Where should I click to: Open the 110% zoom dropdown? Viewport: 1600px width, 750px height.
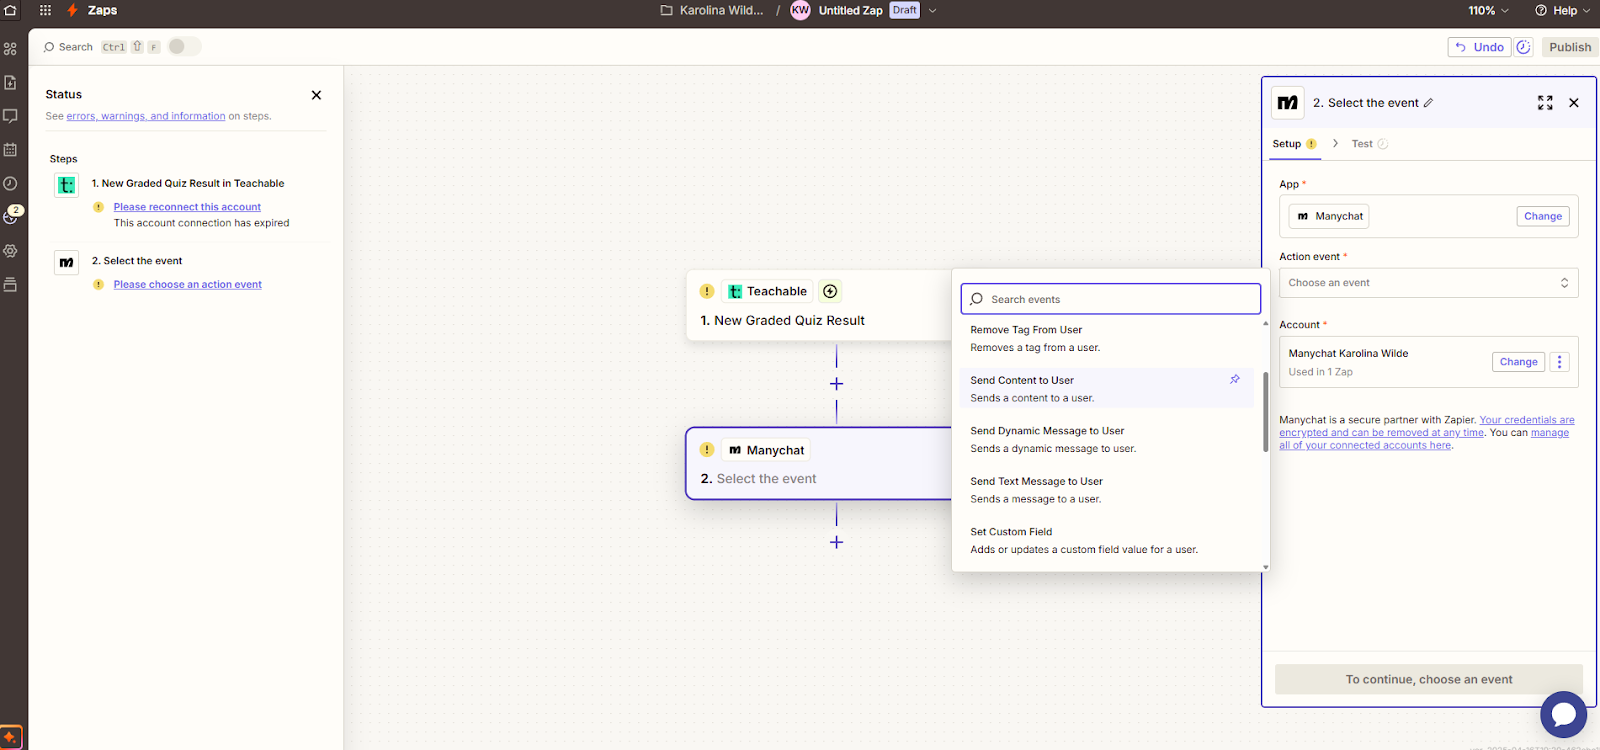coord(1489,10)
